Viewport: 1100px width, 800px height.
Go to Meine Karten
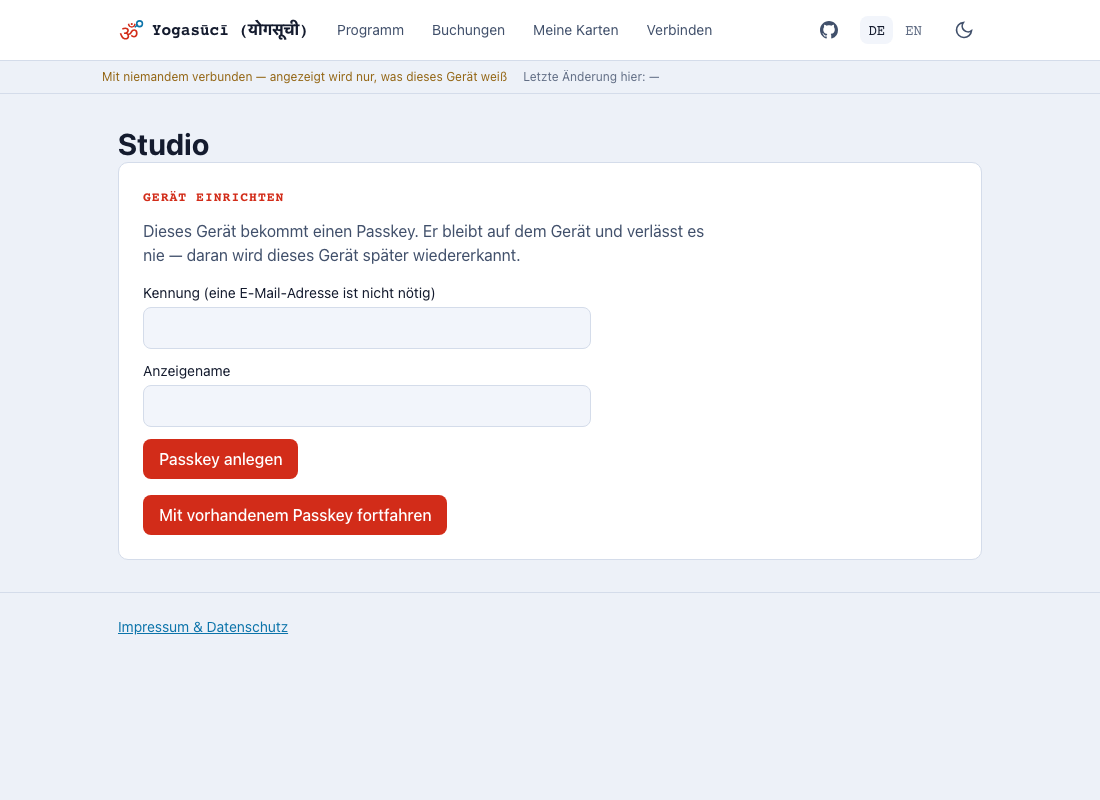576,30
